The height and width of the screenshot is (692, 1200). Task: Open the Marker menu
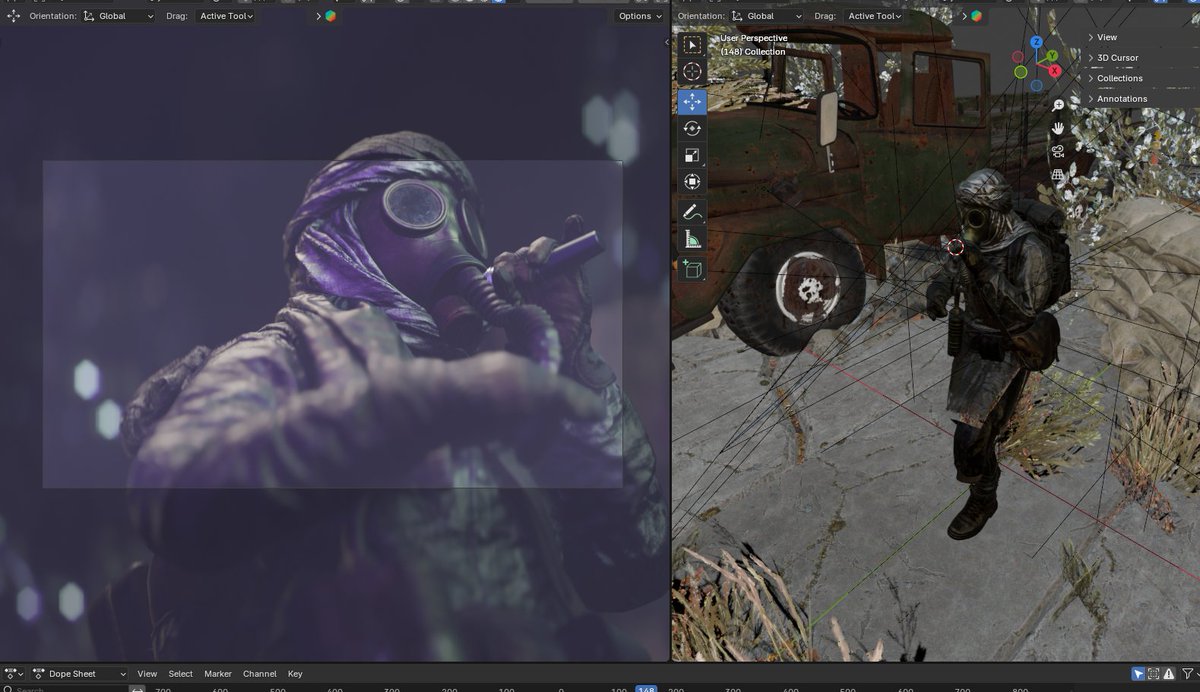click(x=218, y=674)
